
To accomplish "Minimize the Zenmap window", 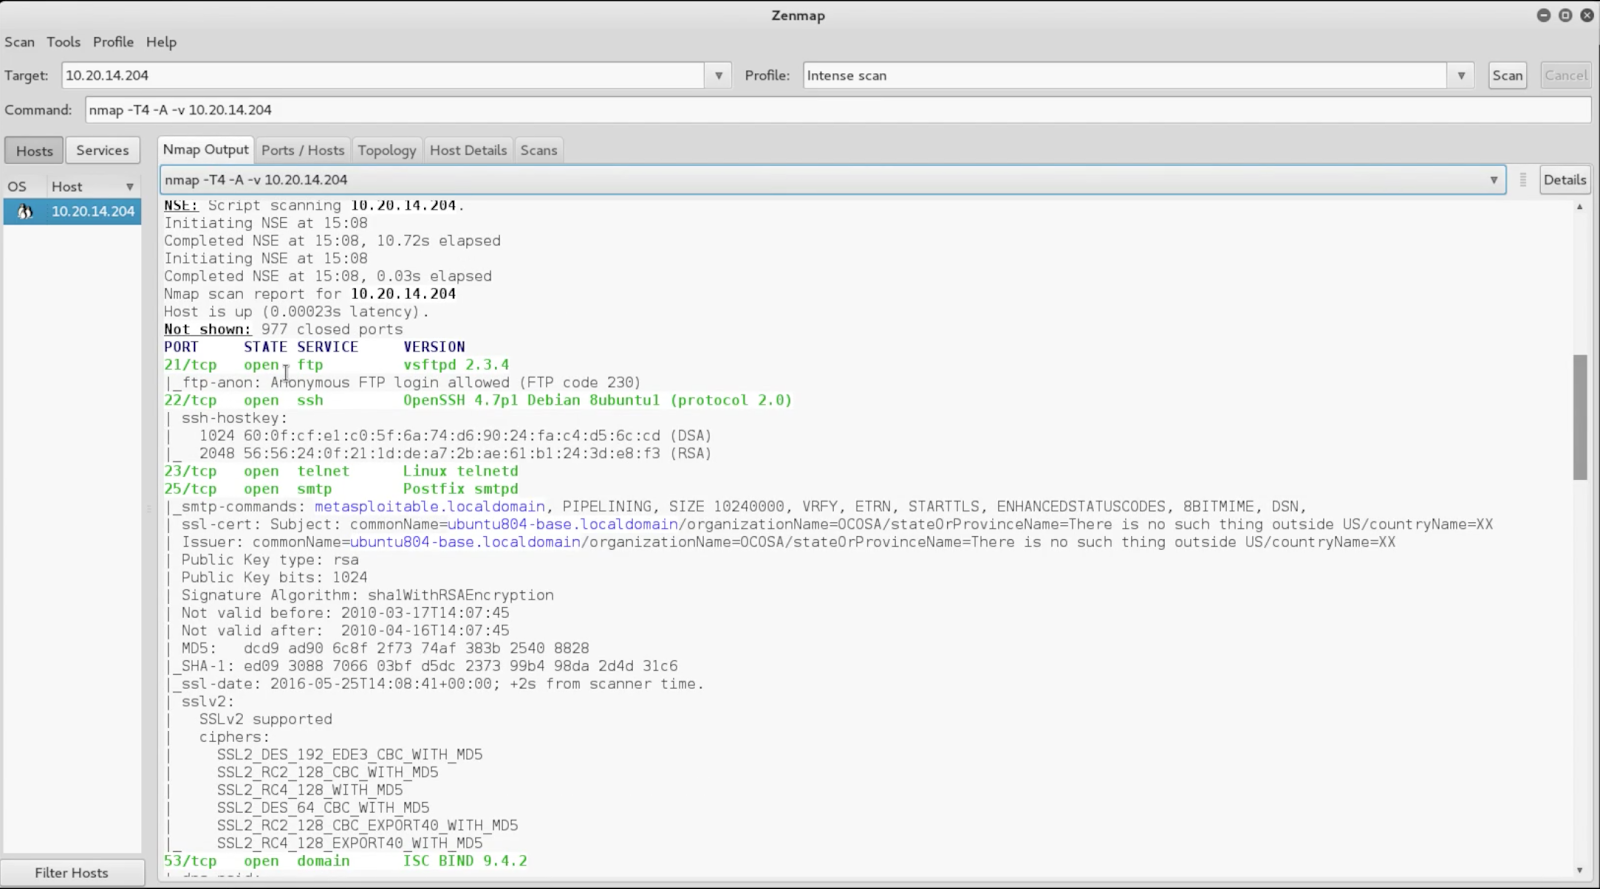I will [x=1543, y=15].
